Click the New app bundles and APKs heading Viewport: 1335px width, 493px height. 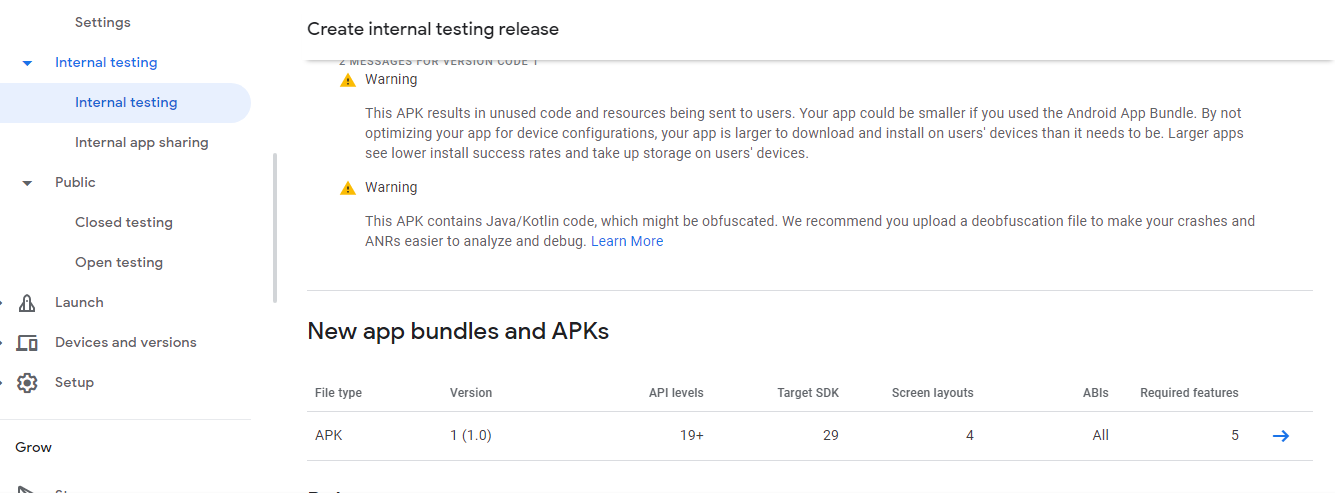coord(458,331)
